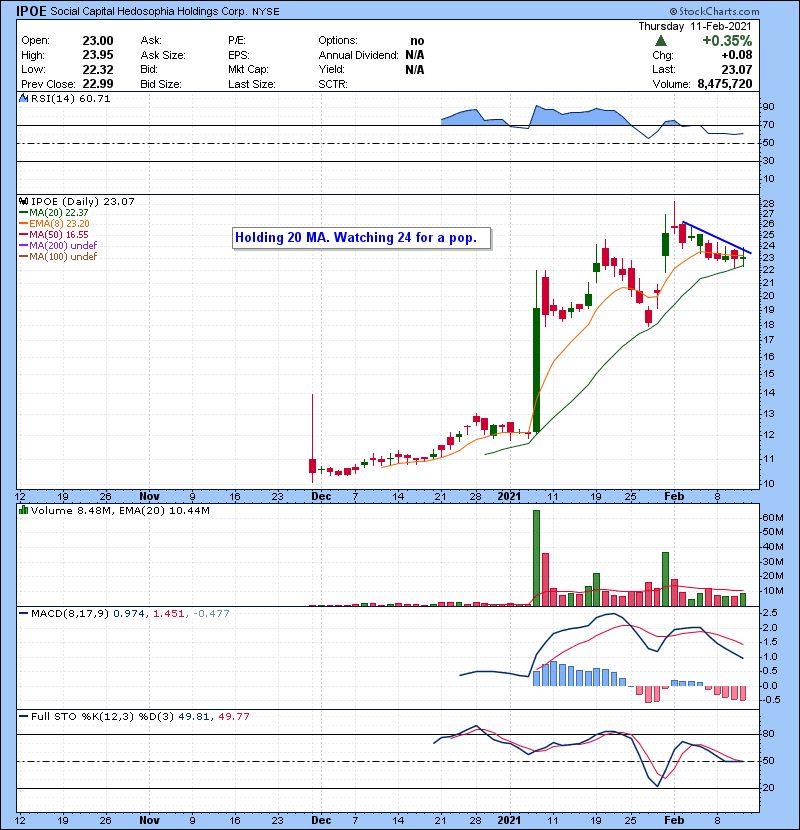Click the Volume 8.48M, EMA(20) 10.44M label
This screenshot has height=830, width=800.
(120, 510)
